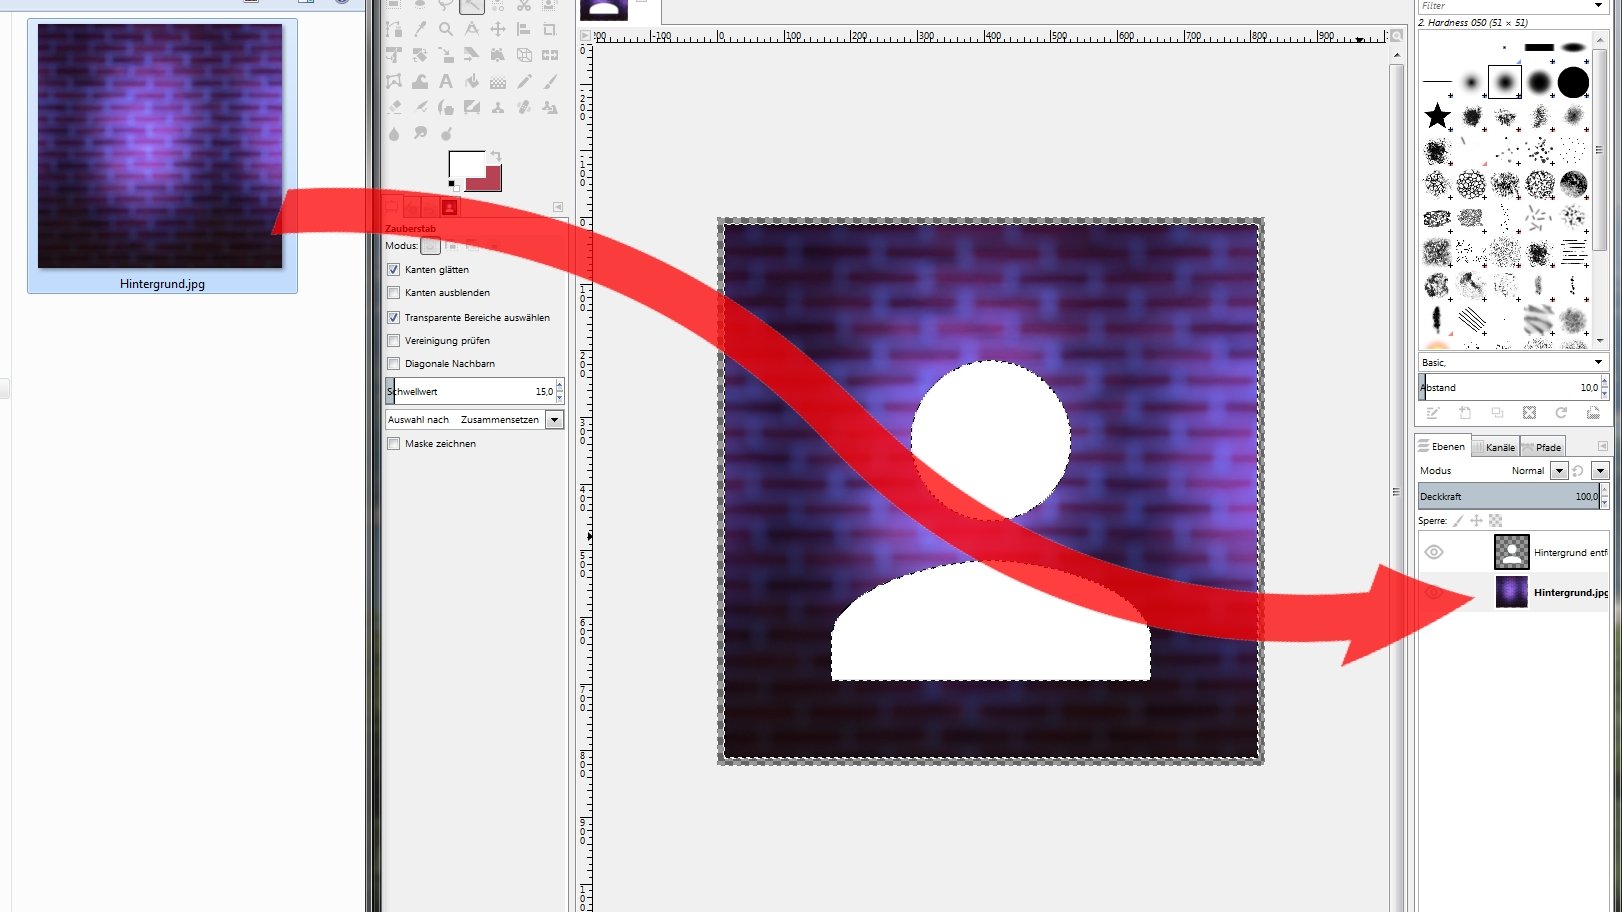Click the refresh brushes button
Image resolution: width=1622 pixels, height=912 pixels.
(1561, 414)
